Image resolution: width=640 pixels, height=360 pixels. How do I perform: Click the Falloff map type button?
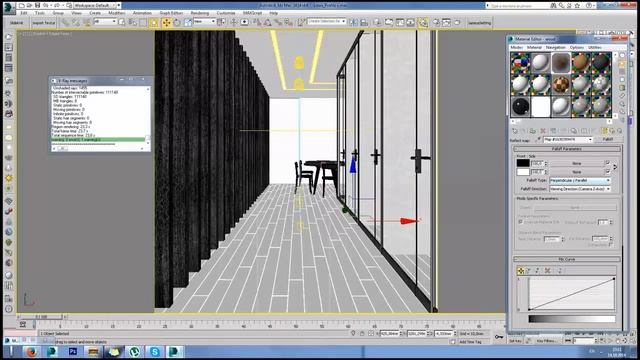point(608,140)
